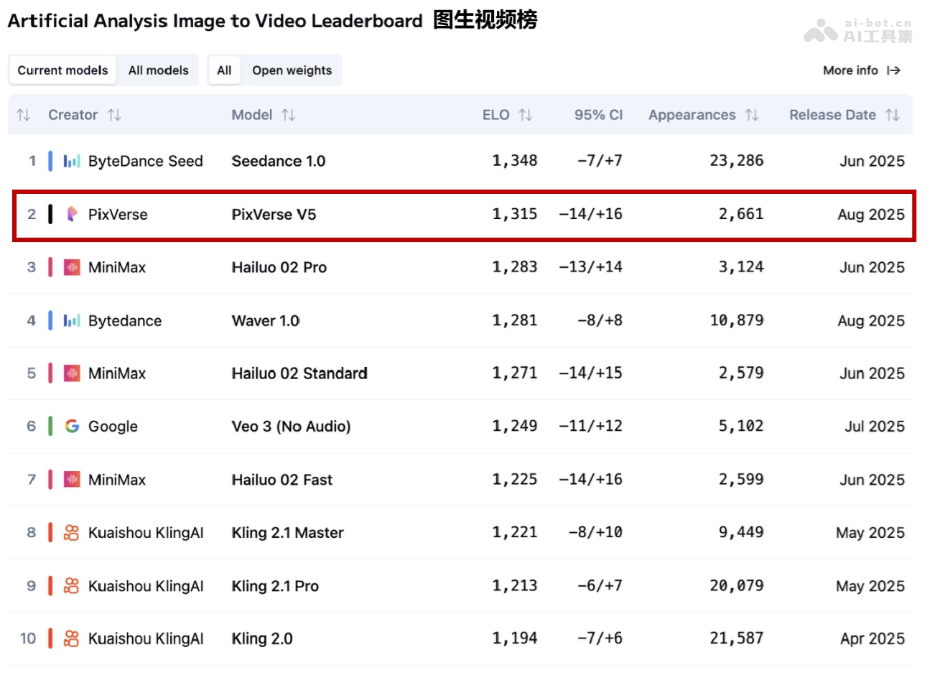This screenshot has width=936, height=675.
Task: Select the All weights filter option
Action: click(x=223, y=70)
